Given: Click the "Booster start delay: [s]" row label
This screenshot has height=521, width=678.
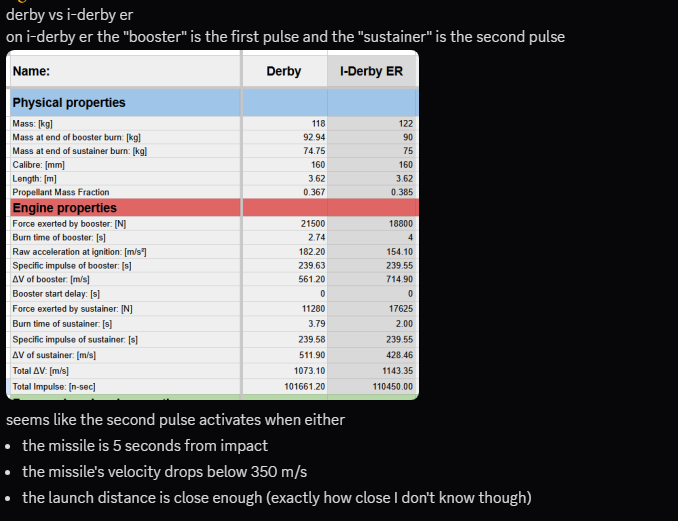Looking at the screenshot, I should pos(56,294).
